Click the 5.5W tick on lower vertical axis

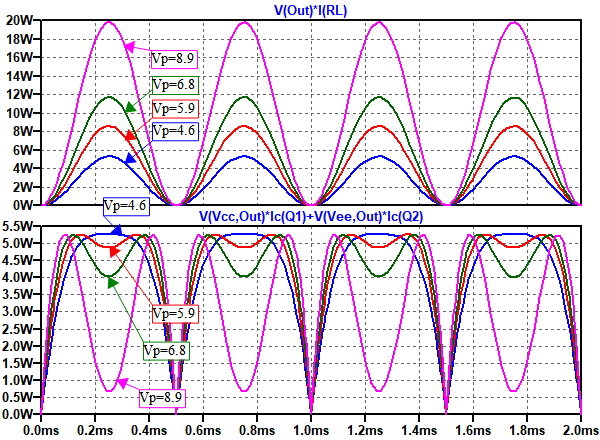(19, 226)
